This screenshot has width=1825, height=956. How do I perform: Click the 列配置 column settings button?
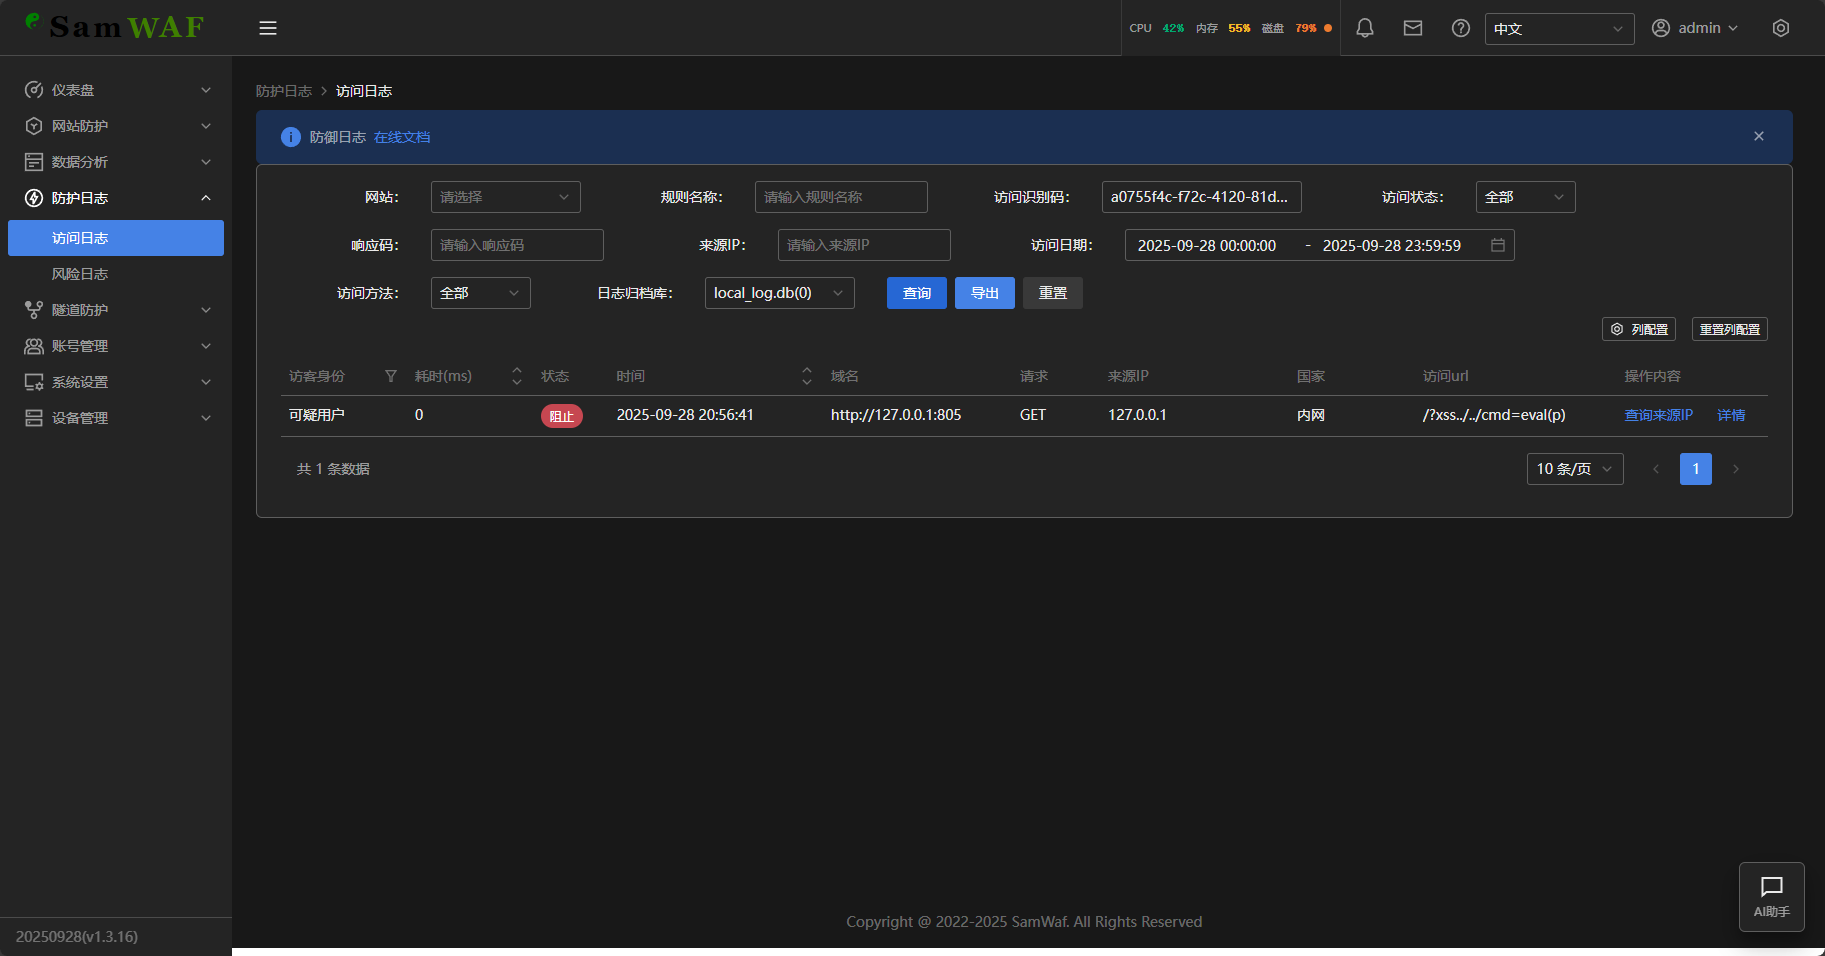tap(1638, 329)
